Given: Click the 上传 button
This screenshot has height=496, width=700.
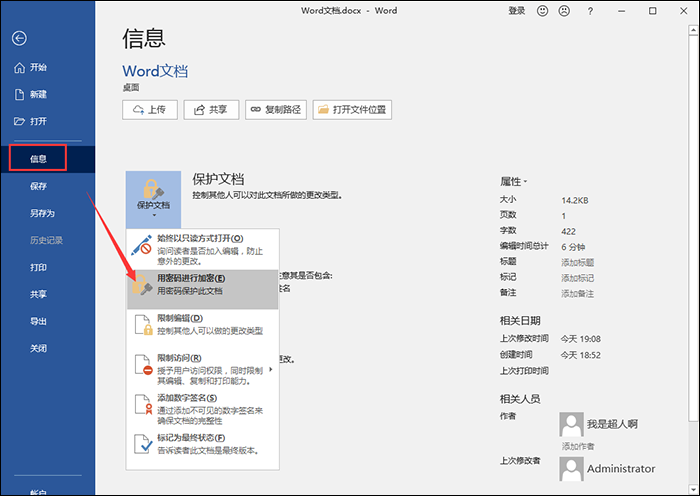Looking at the screenshot, I should click(x=150, y=109).
